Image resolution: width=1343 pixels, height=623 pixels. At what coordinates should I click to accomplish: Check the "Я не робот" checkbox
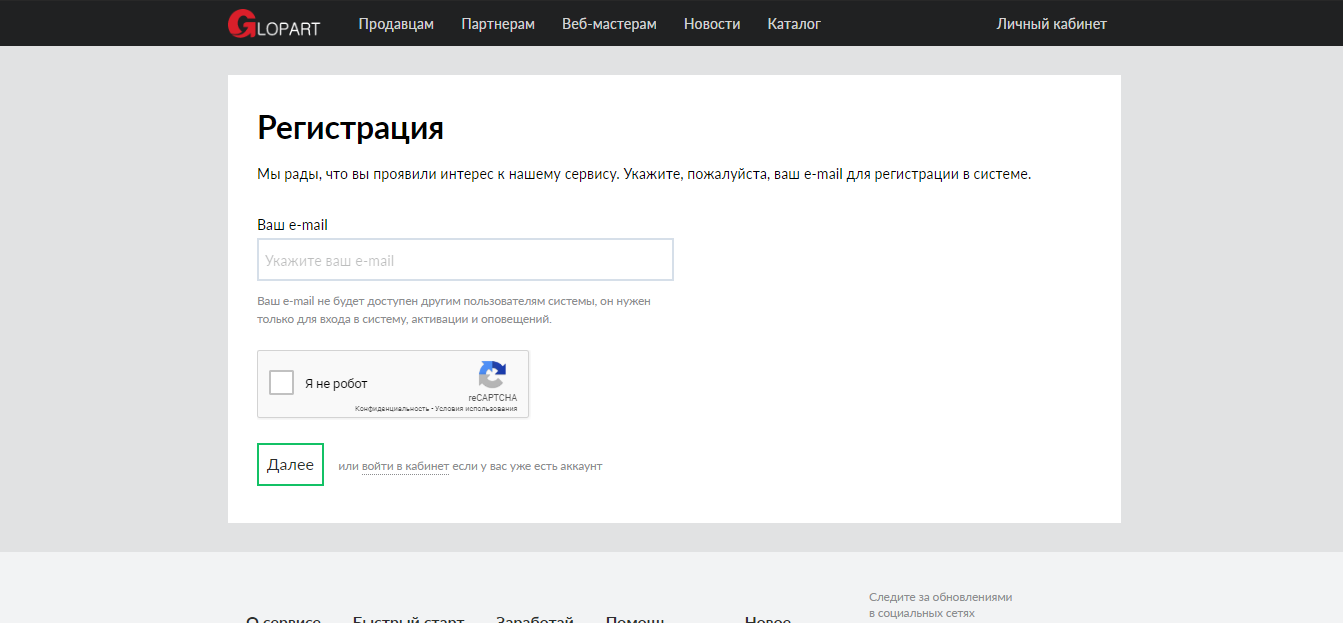[x=282, y=383]
